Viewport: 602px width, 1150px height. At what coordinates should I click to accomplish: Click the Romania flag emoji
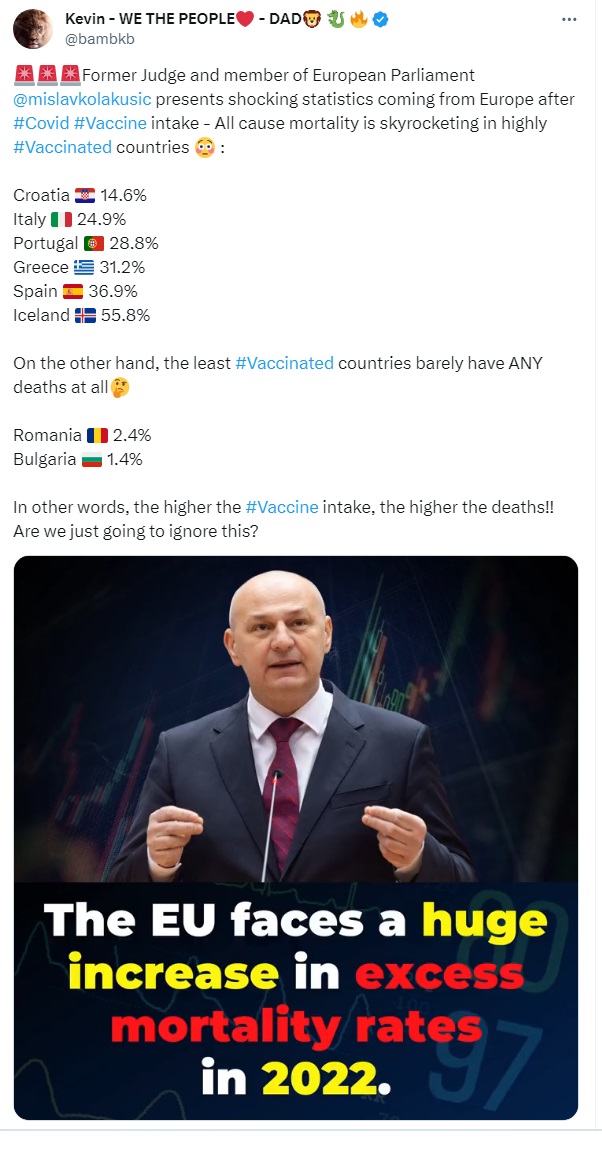(x=97, y=435)
